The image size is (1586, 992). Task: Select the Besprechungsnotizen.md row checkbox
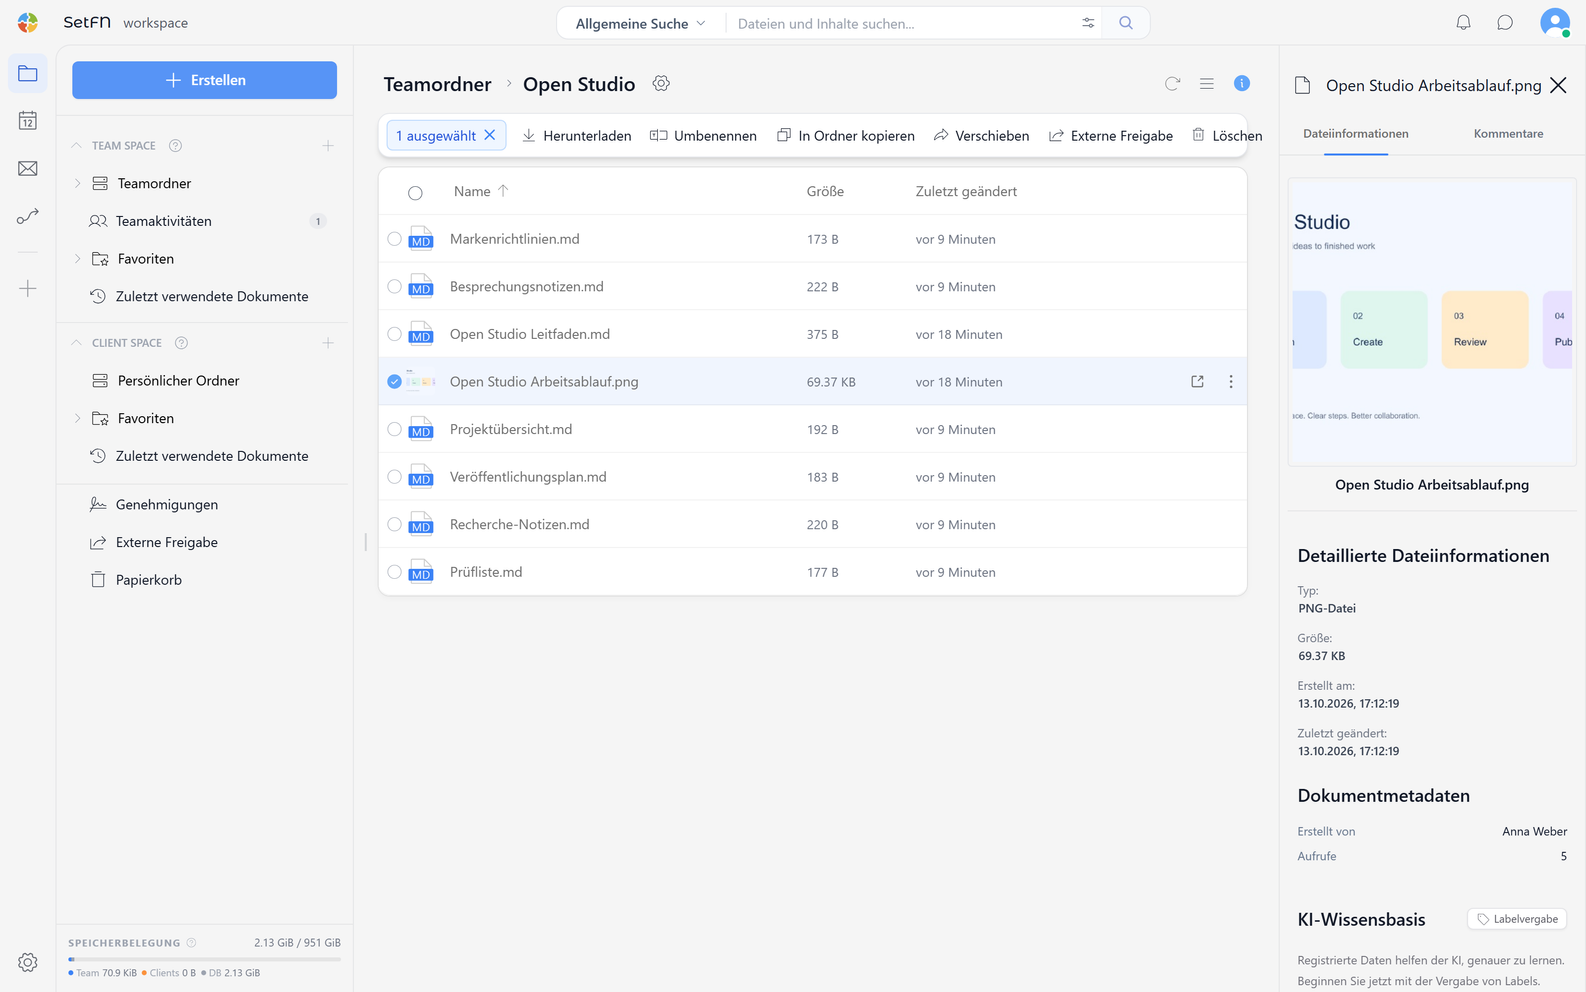coord(394,287)
